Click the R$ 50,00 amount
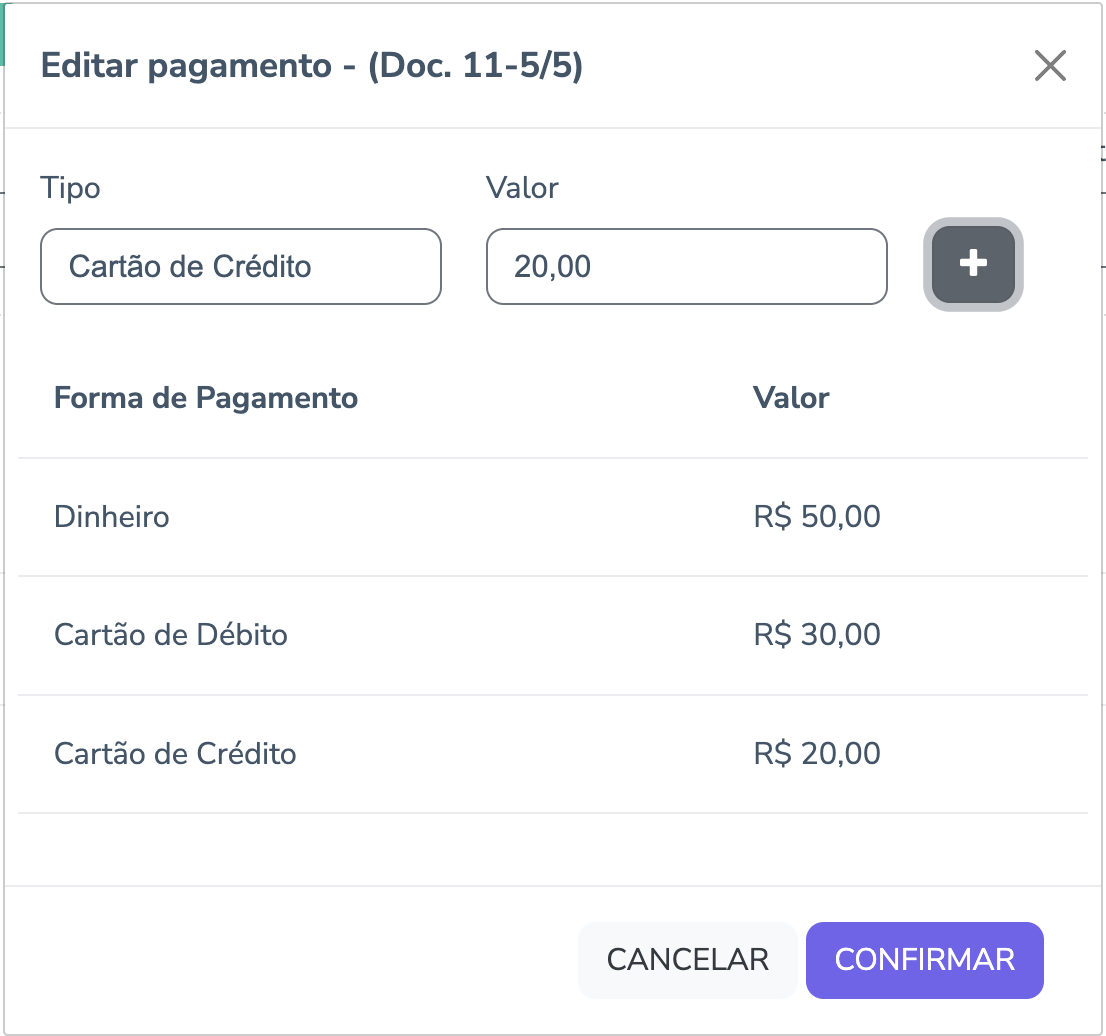 click(817, 517)
